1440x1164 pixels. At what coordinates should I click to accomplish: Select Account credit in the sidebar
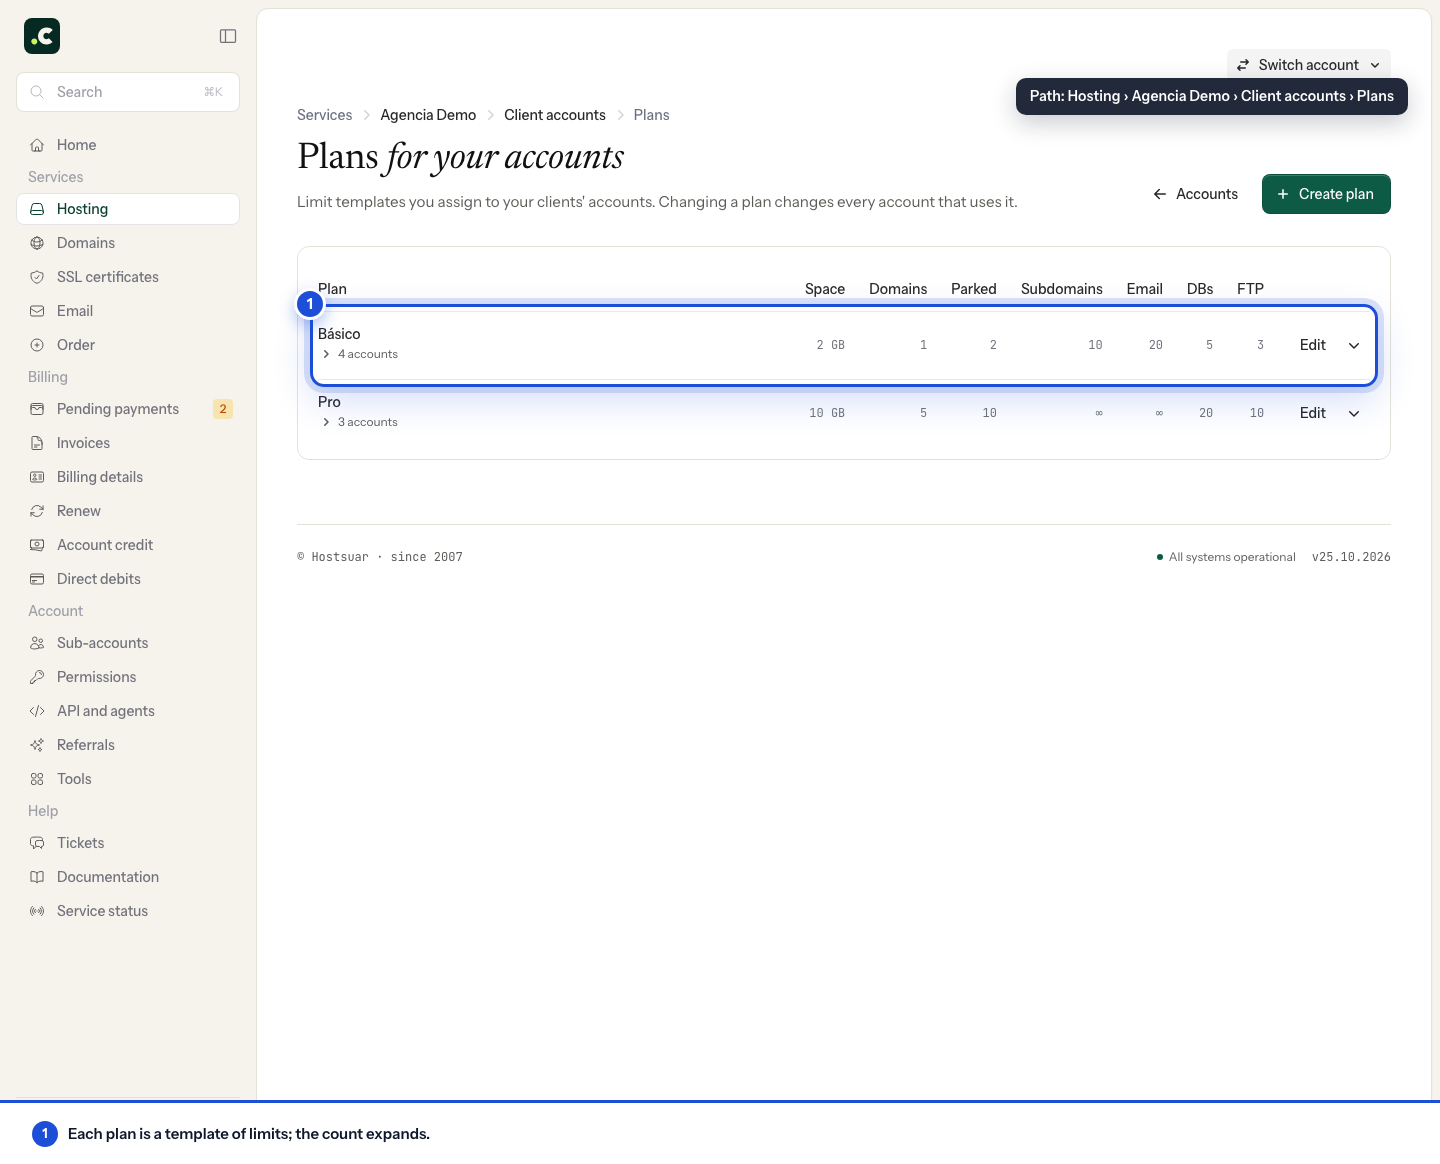(x=128, y=545)
